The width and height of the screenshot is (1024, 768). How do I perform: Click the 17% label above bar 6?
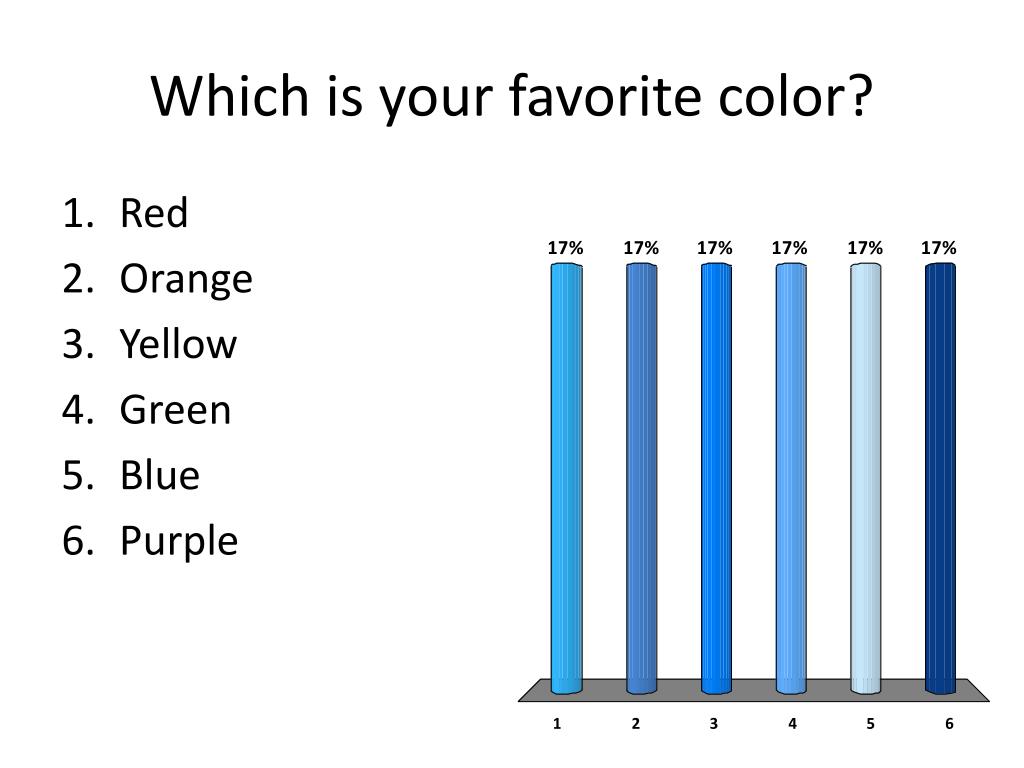(938, 248)
